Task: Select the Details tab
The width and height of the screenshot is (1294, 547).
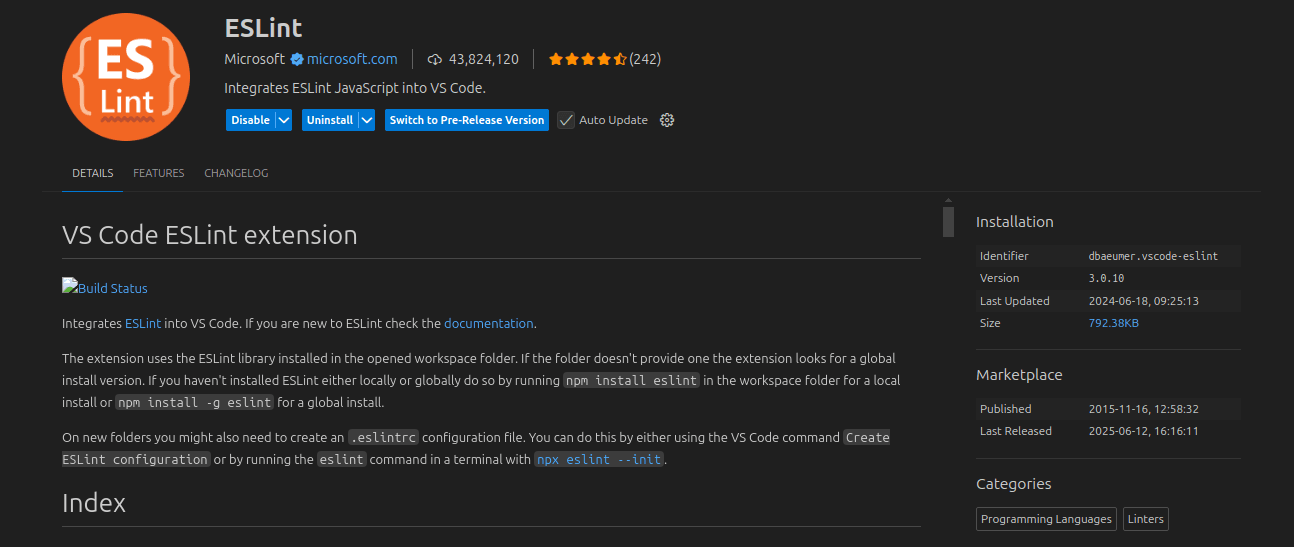Action: (x=92, y=173)
